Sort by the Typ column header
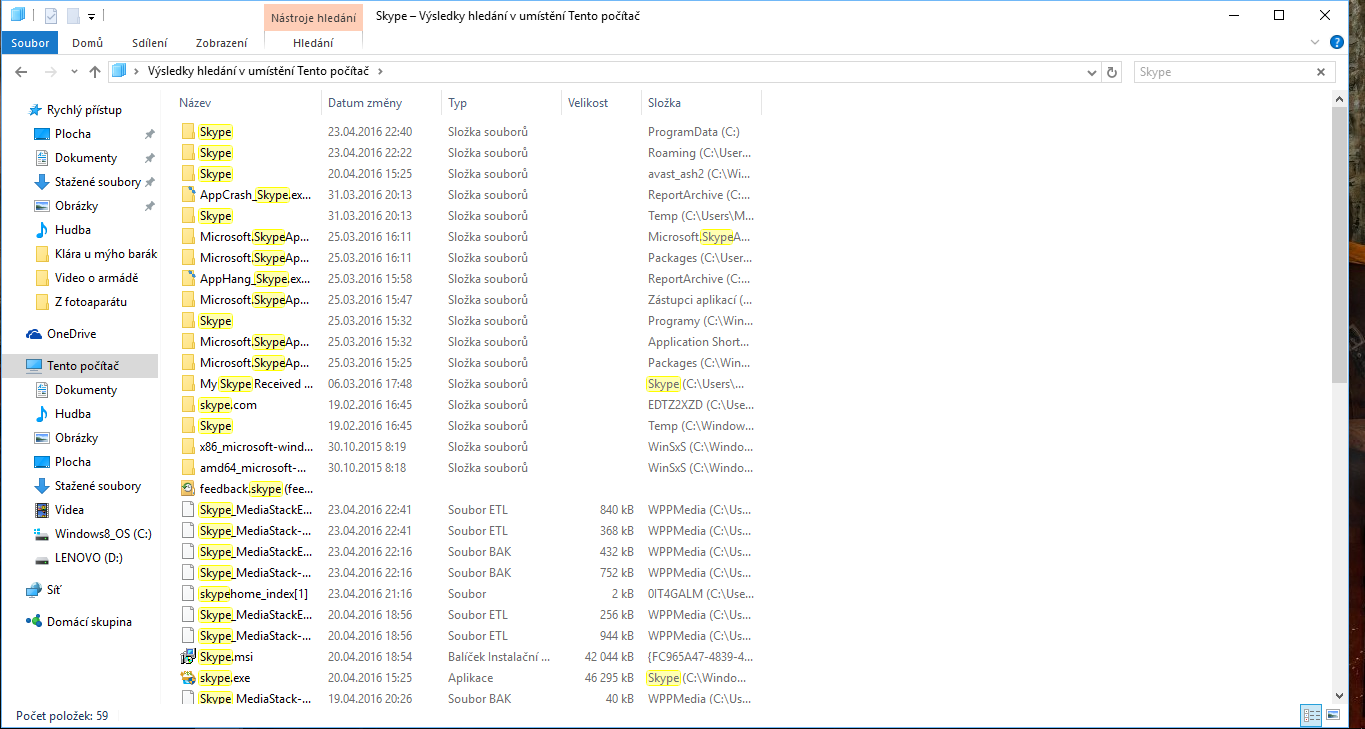This screenshot has height=729, width=1365. [502, 103]
